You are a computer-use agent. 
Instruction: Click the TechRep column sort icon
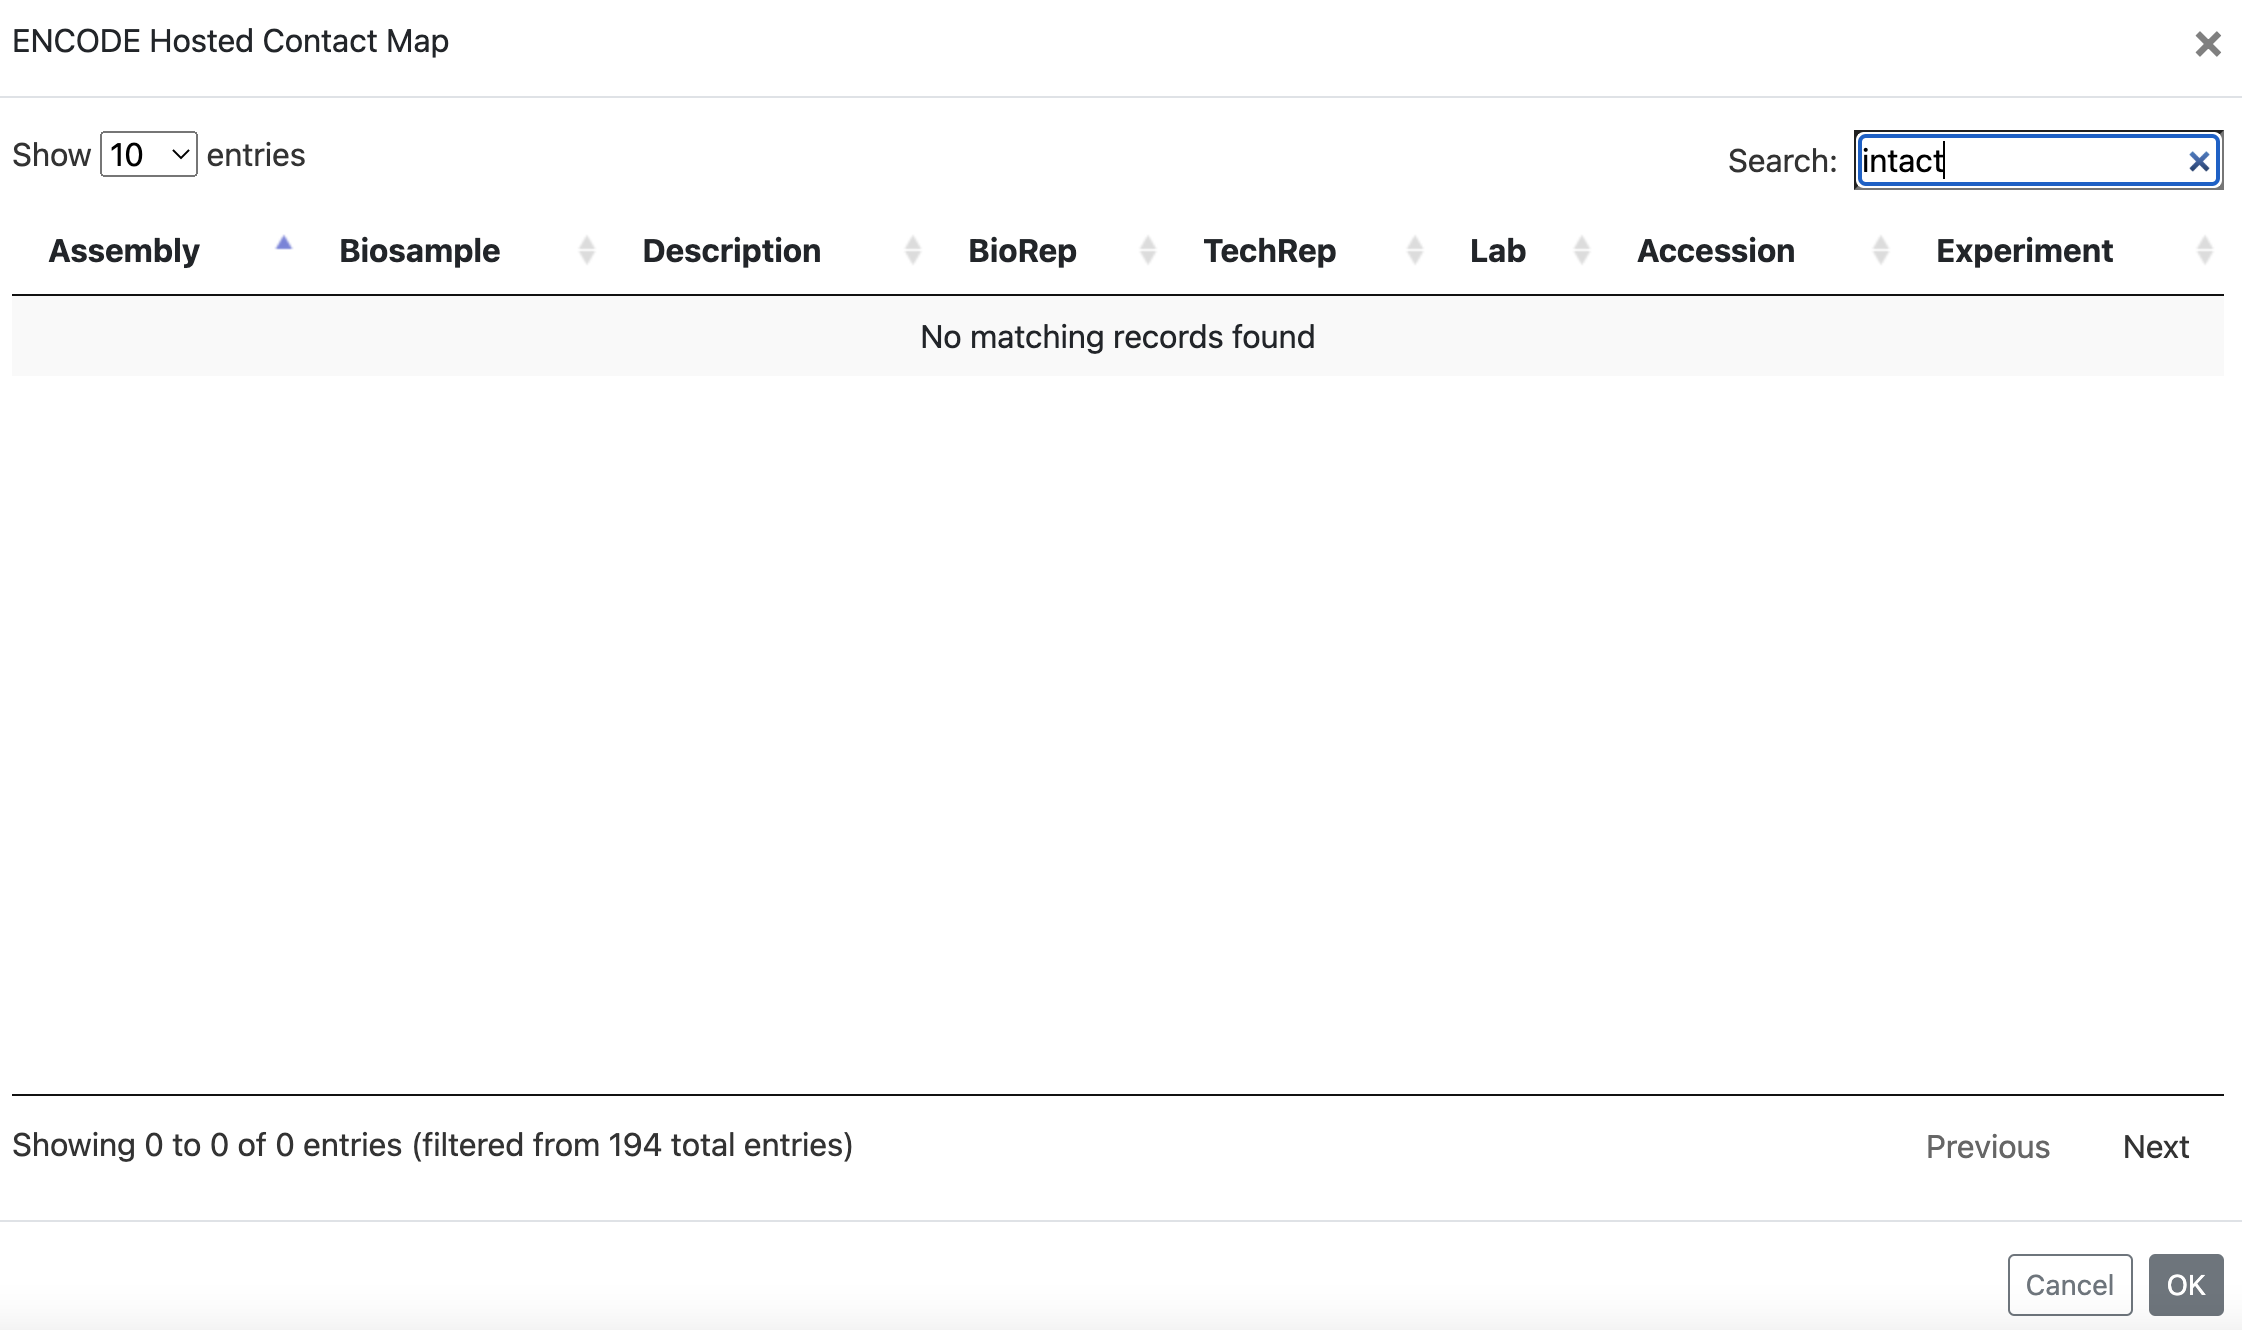1414,250
